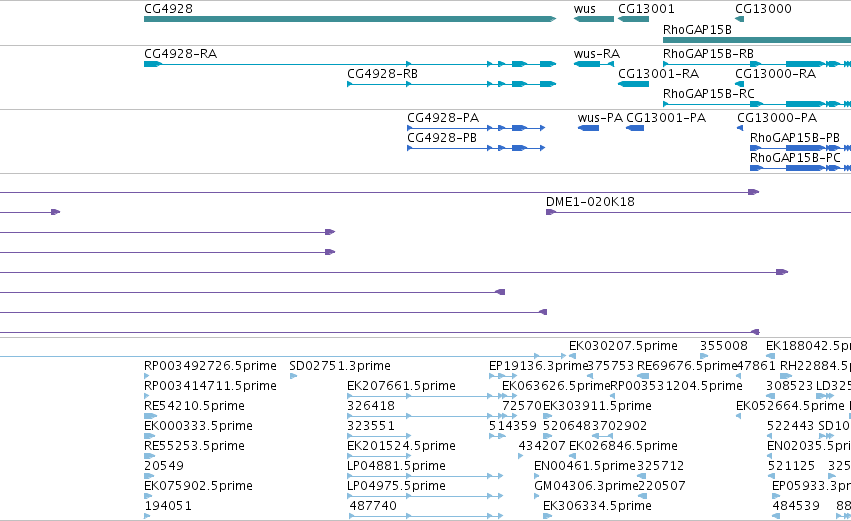Click the 355008 EST label
851x521 pixels.
pos(723,346)
